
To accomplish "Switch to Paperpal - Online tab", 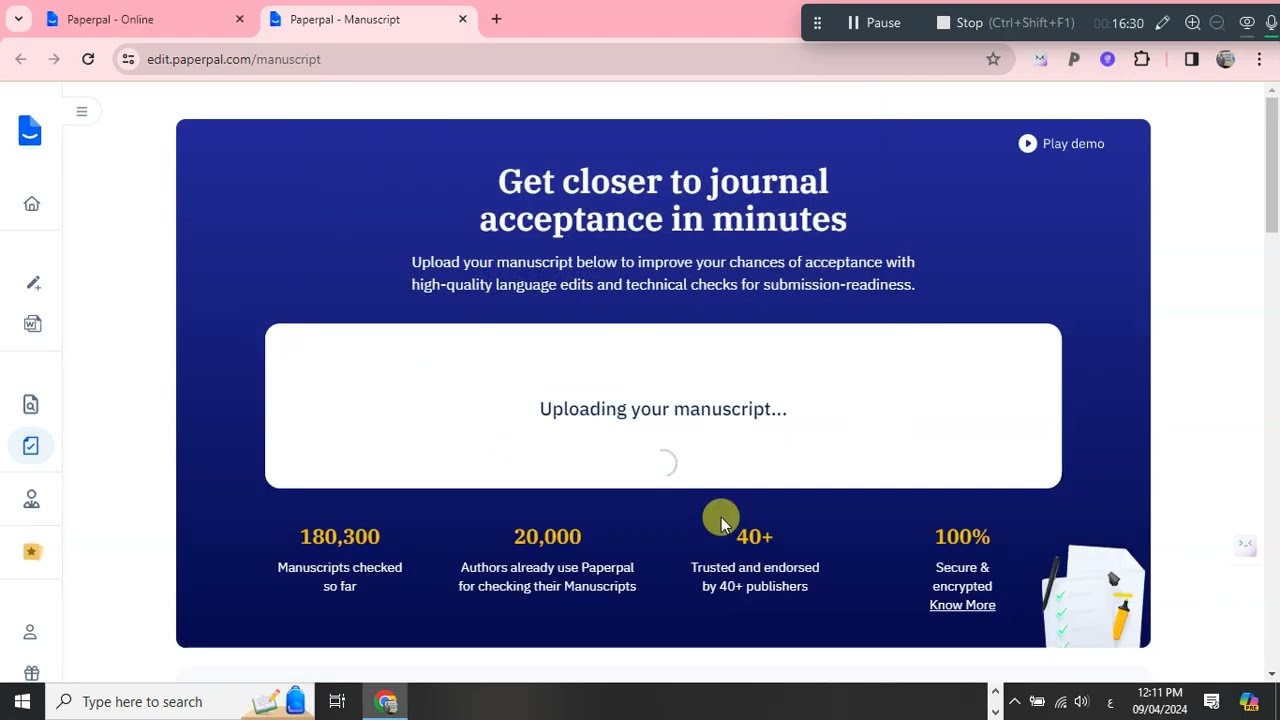I will point(140,19).
